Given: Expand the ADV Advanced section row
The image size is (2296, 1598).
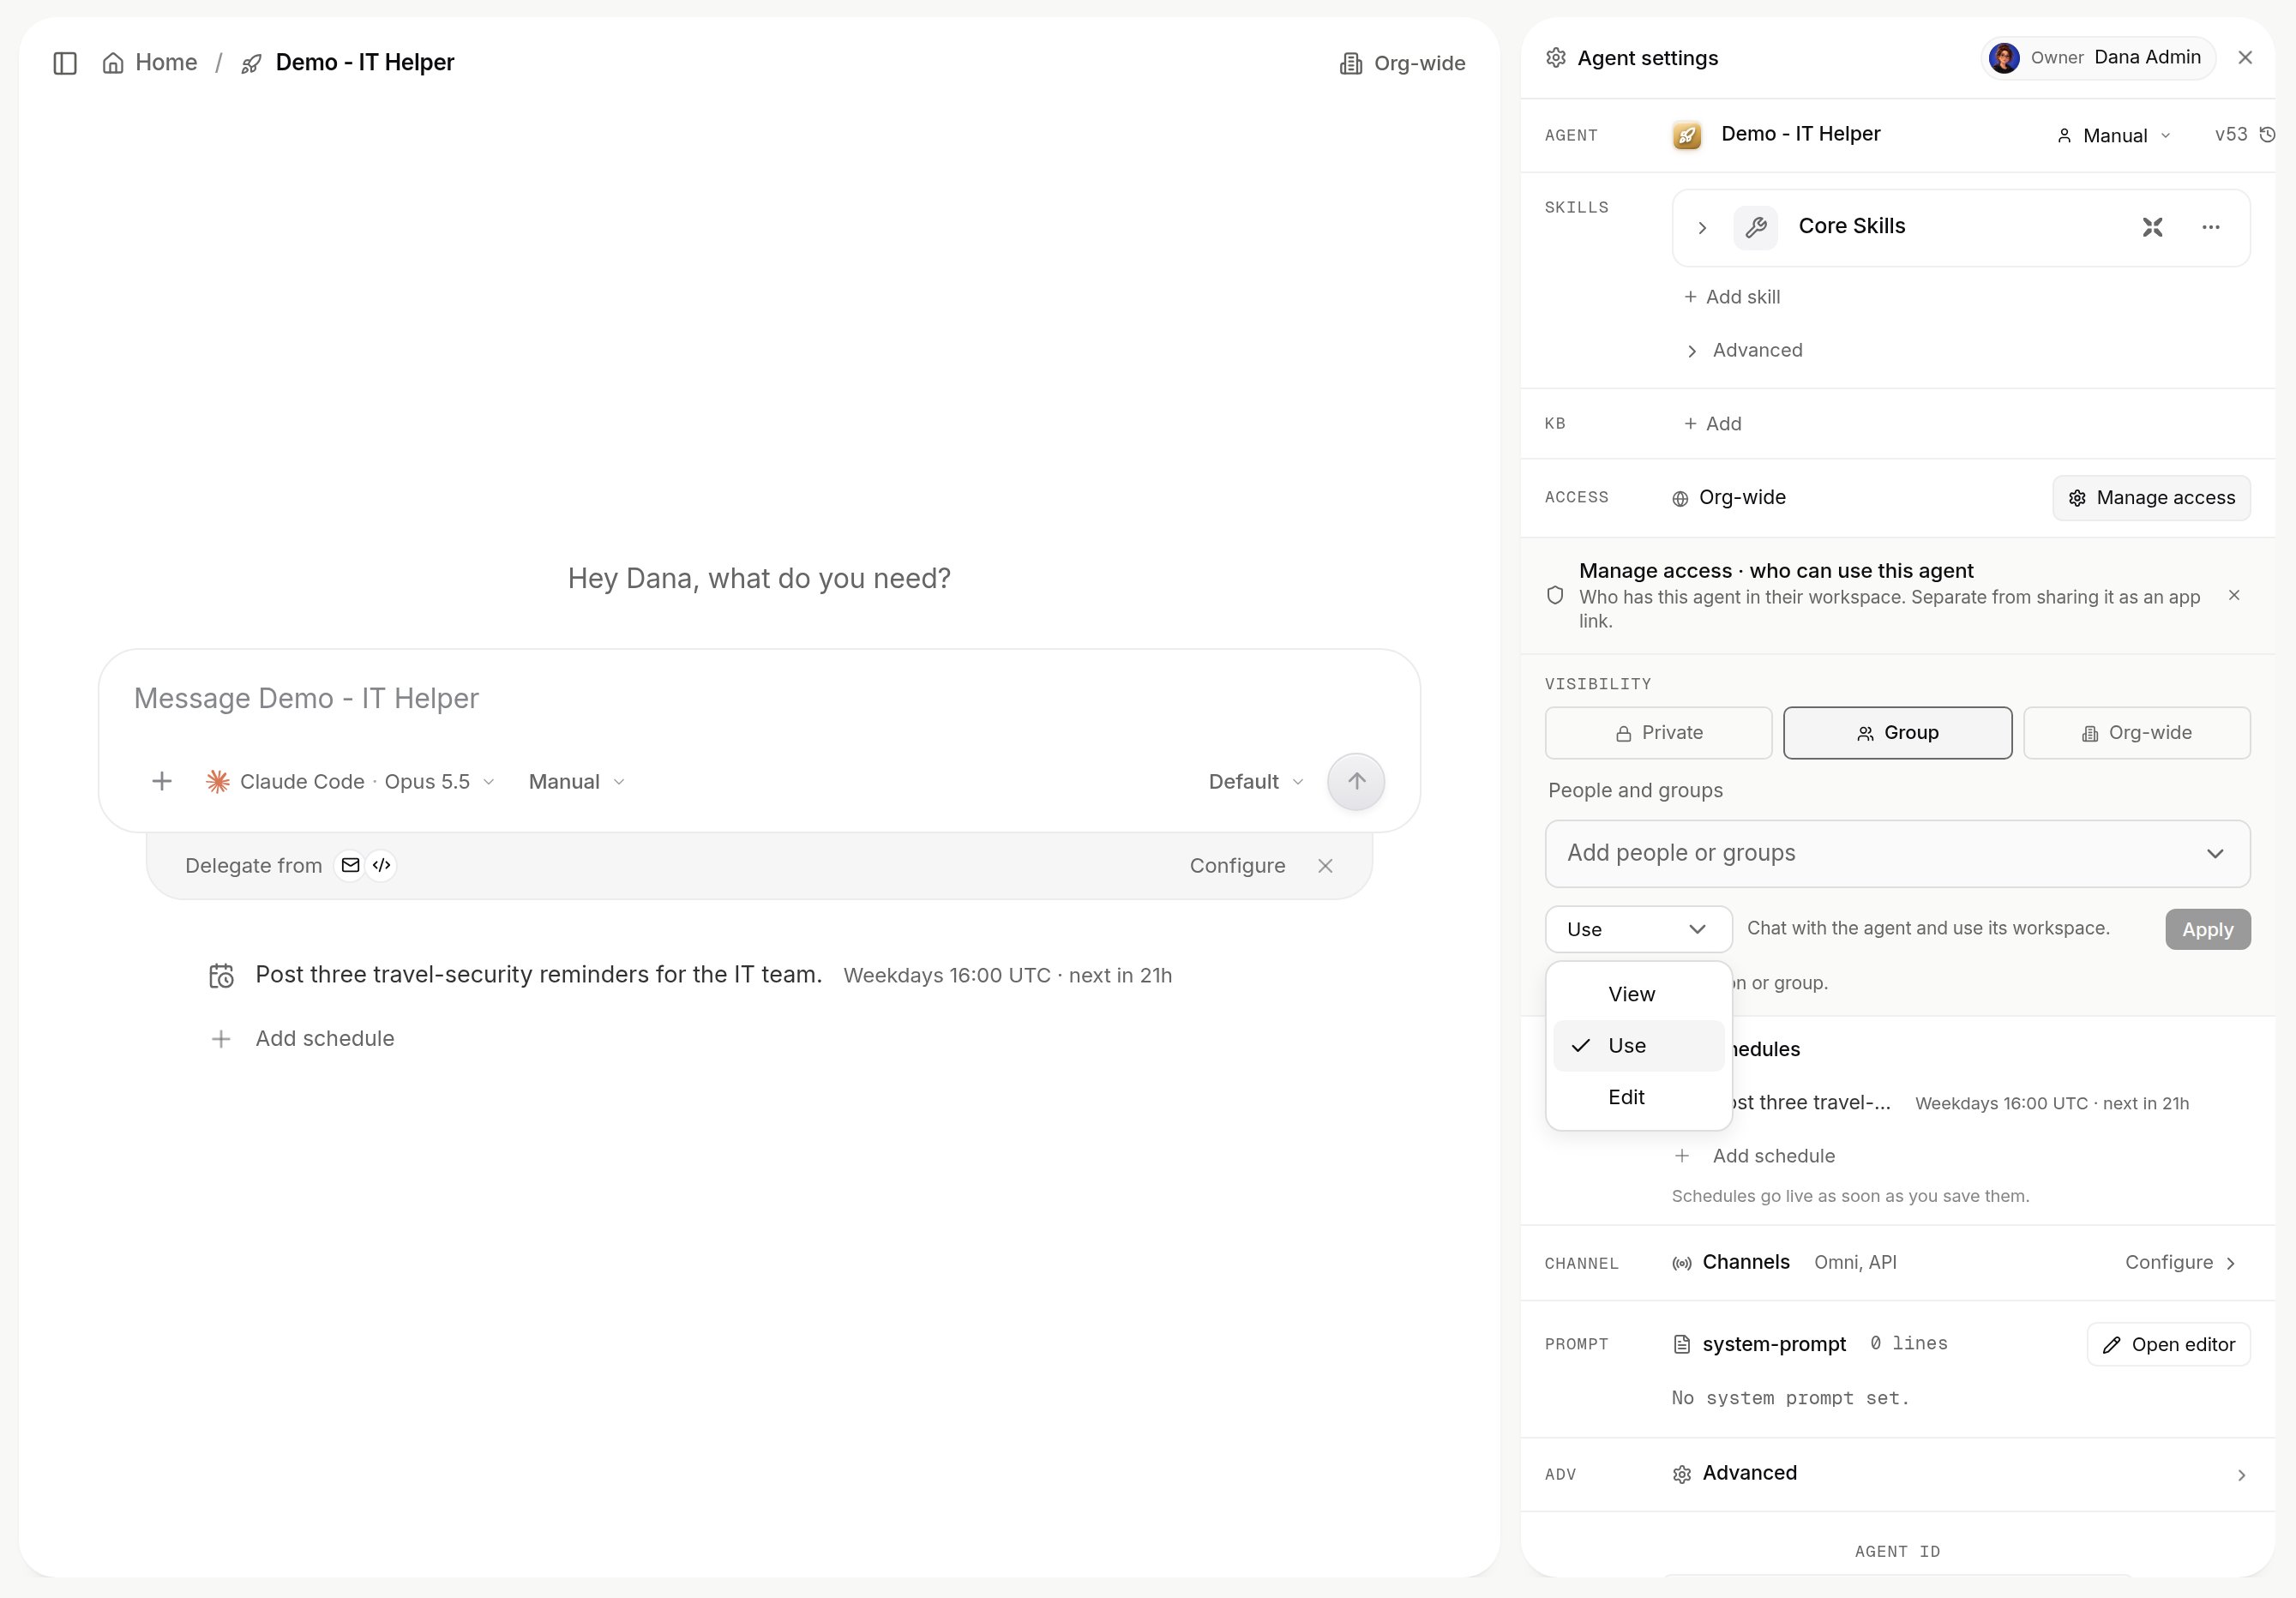Looking at the screenshot, I should point(1897,1474).
